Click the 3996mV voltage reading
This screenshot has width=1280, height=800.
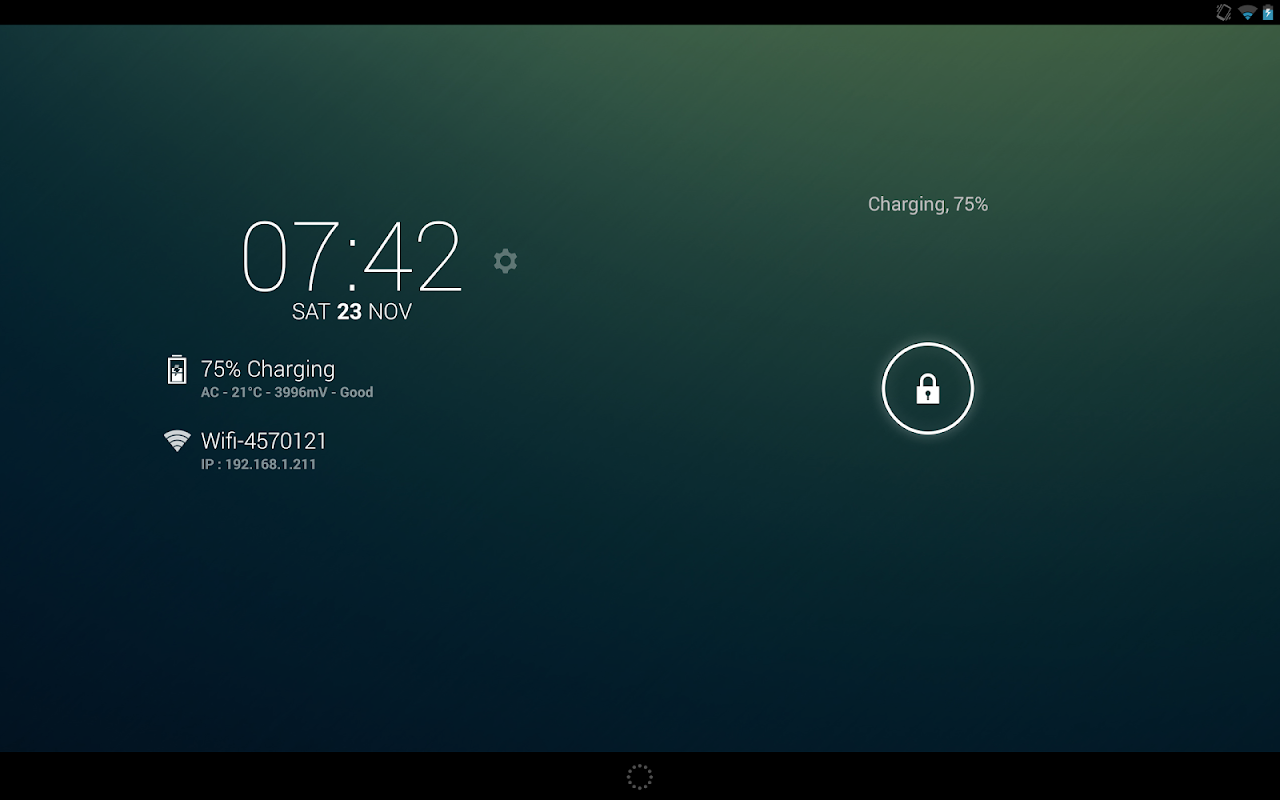(x=301, y=393)
